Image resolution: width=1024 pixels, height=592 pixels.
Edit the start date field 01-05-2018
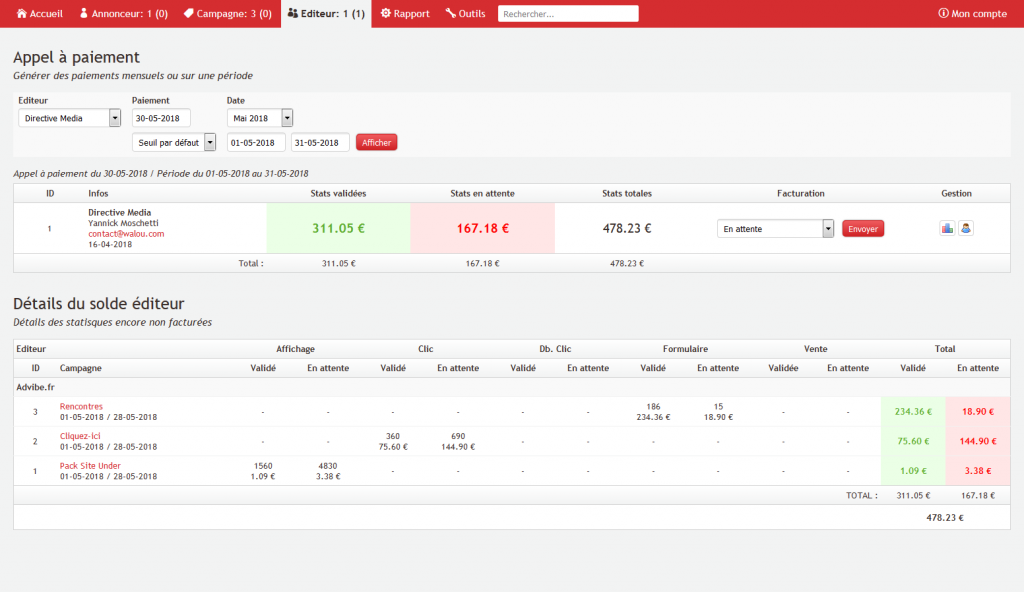coord(256,142)
